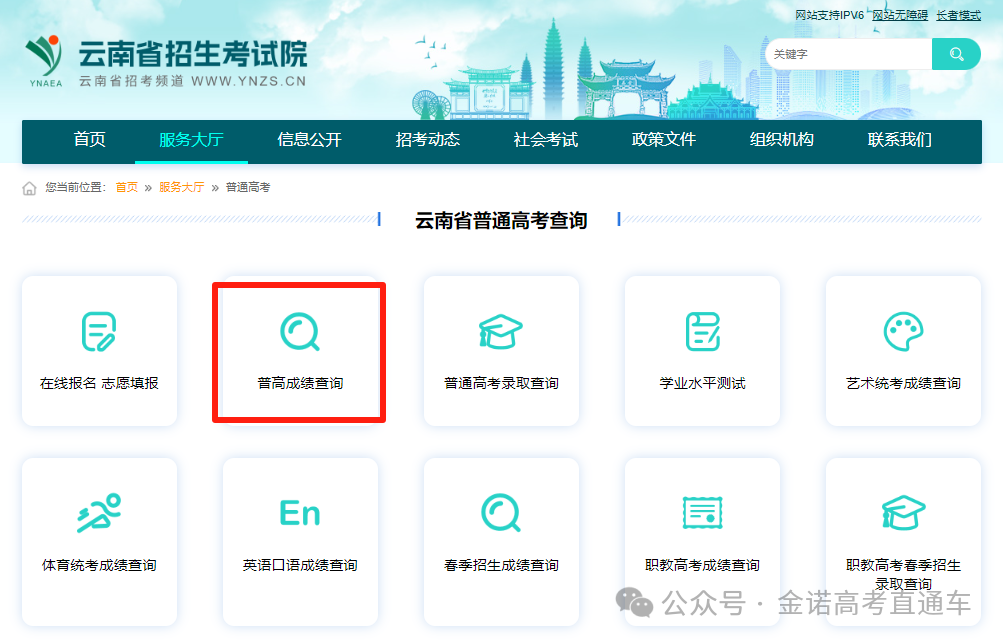Open the 在线报名 志愿填报 document icon

tap(99, 331)
